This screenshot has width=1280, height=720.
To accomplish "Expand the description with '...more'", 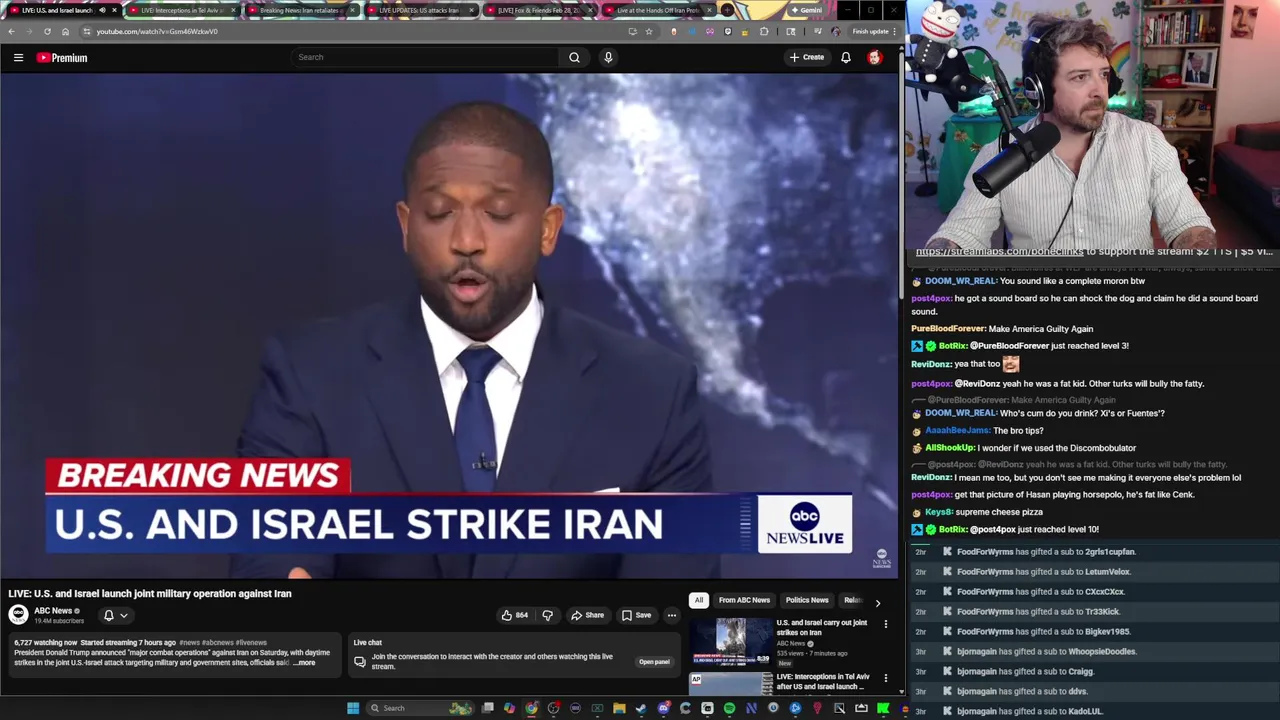I will coord(304,663).
